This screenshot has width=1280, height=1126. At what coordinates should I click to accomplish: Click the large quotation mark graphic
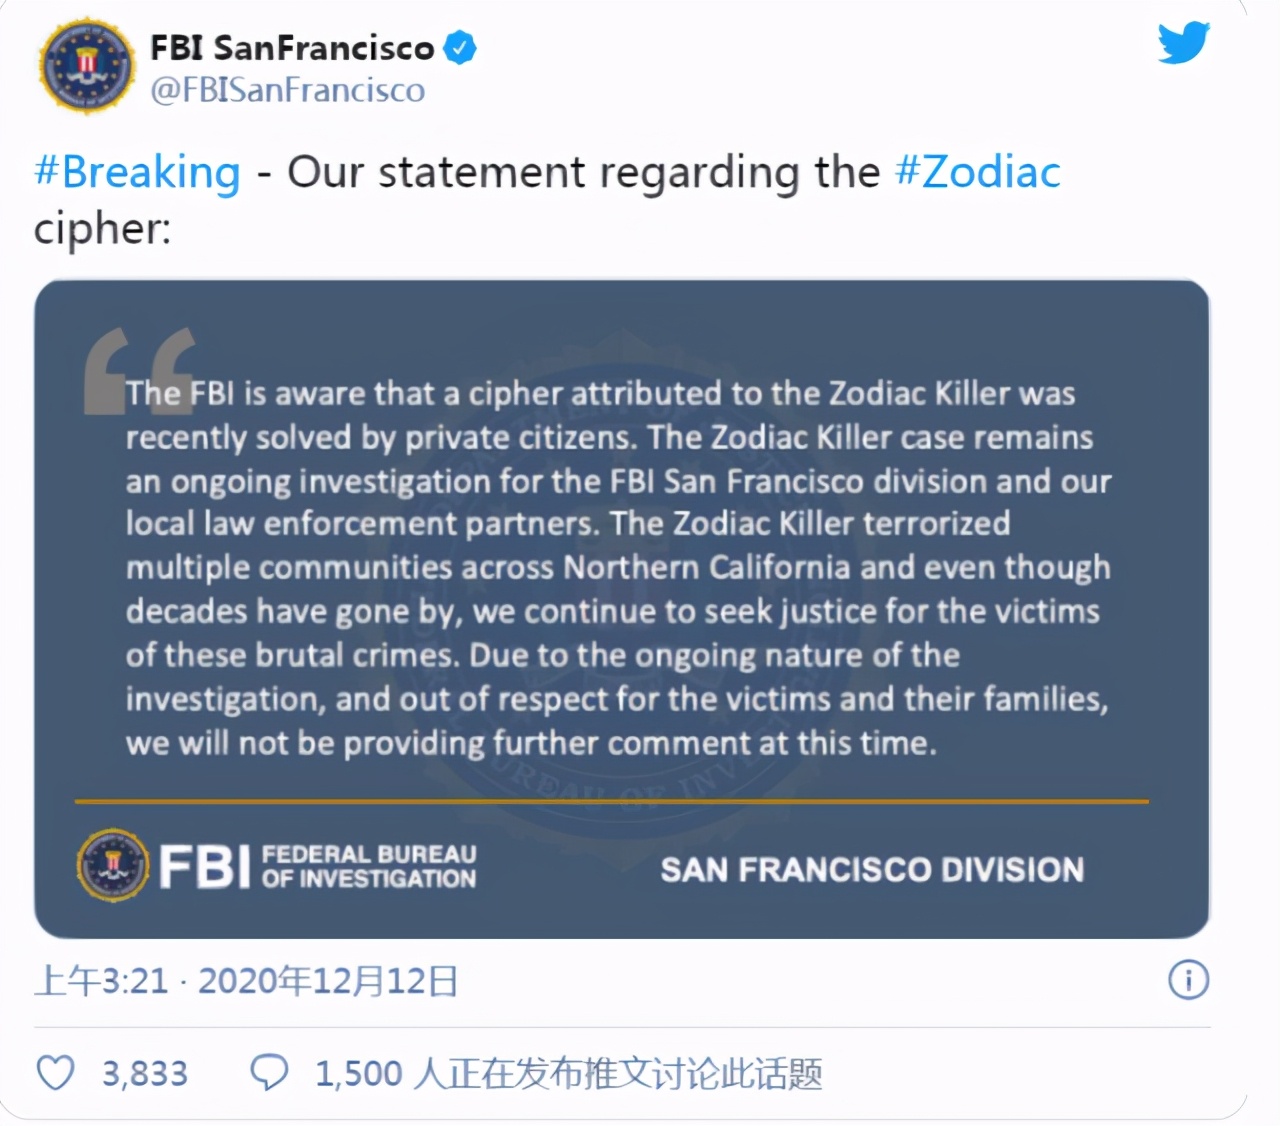click(x=140, y=368)
